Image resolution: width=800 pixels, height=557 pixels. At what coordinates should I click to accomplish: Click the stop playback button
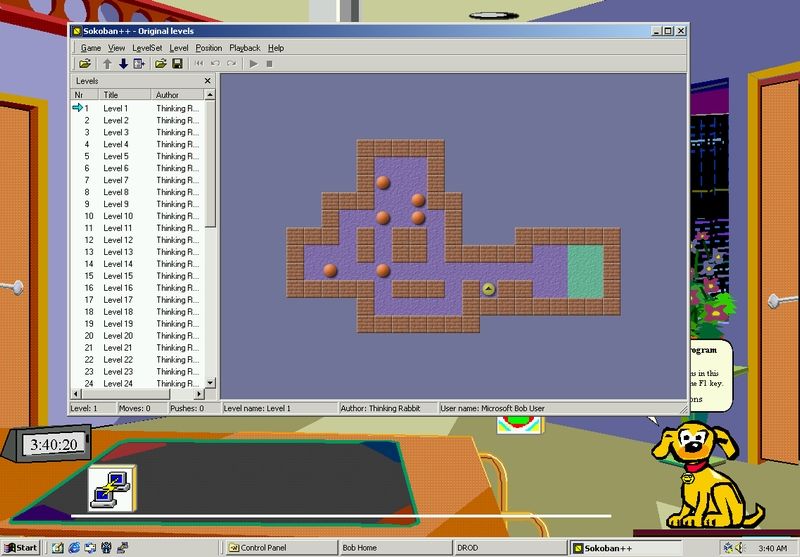269,64
